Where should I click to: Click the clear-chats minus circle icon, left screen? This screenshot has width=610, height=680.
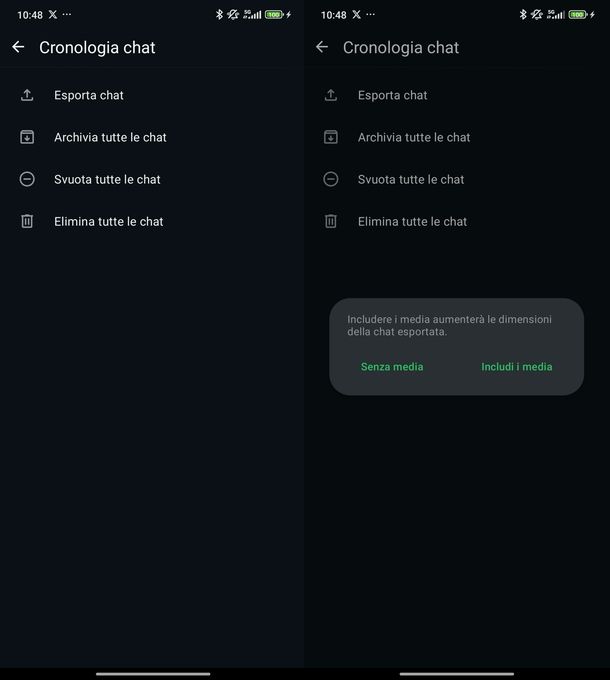click(x=27, y=179)
